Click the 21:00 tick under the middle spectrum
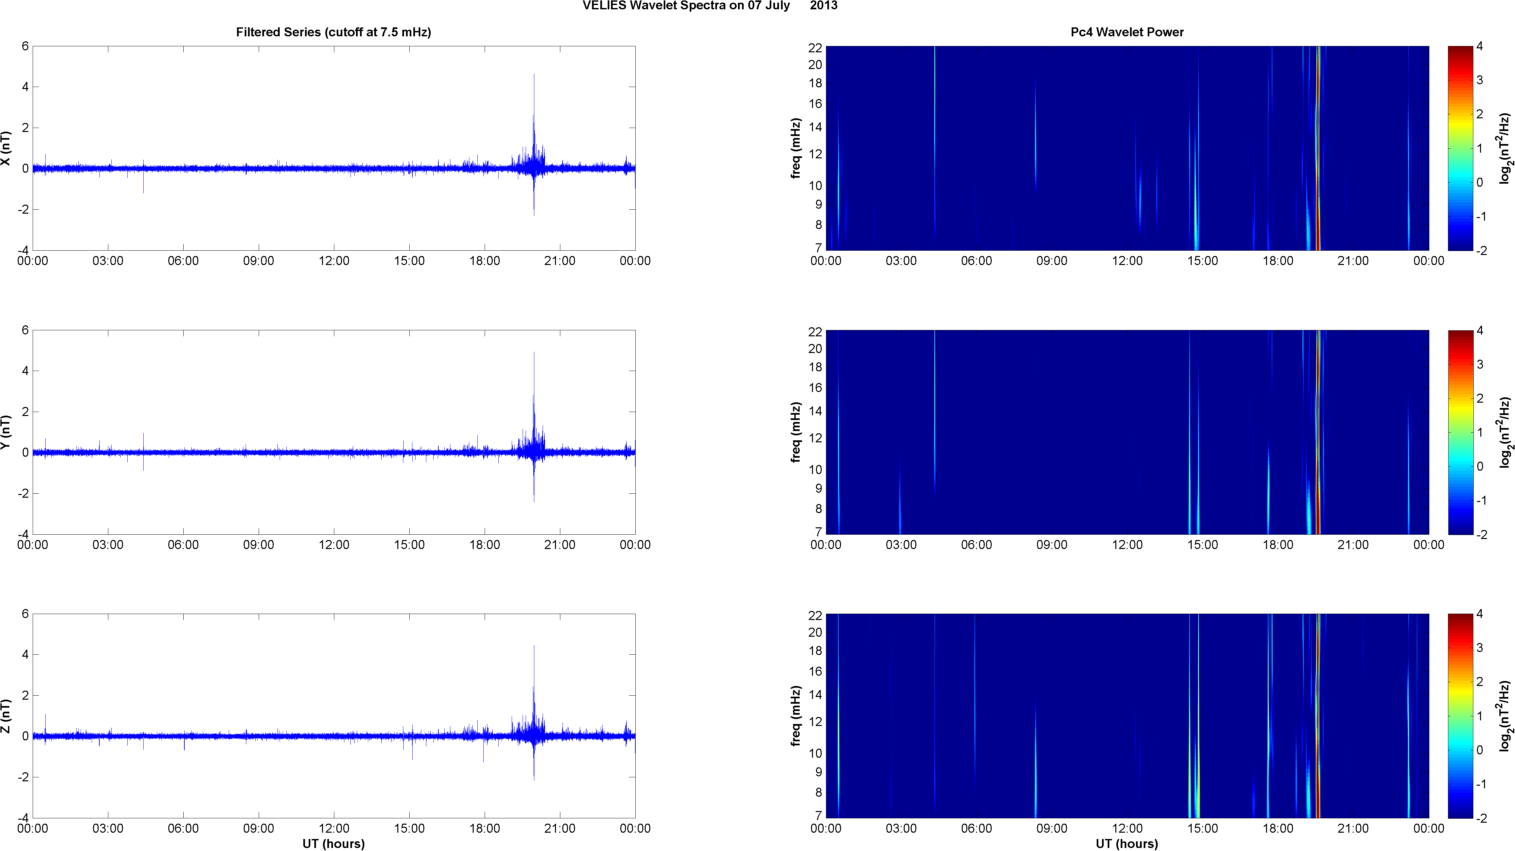Image resolution: width=1515 pixels, height=851 pixels. point(1353,545)
